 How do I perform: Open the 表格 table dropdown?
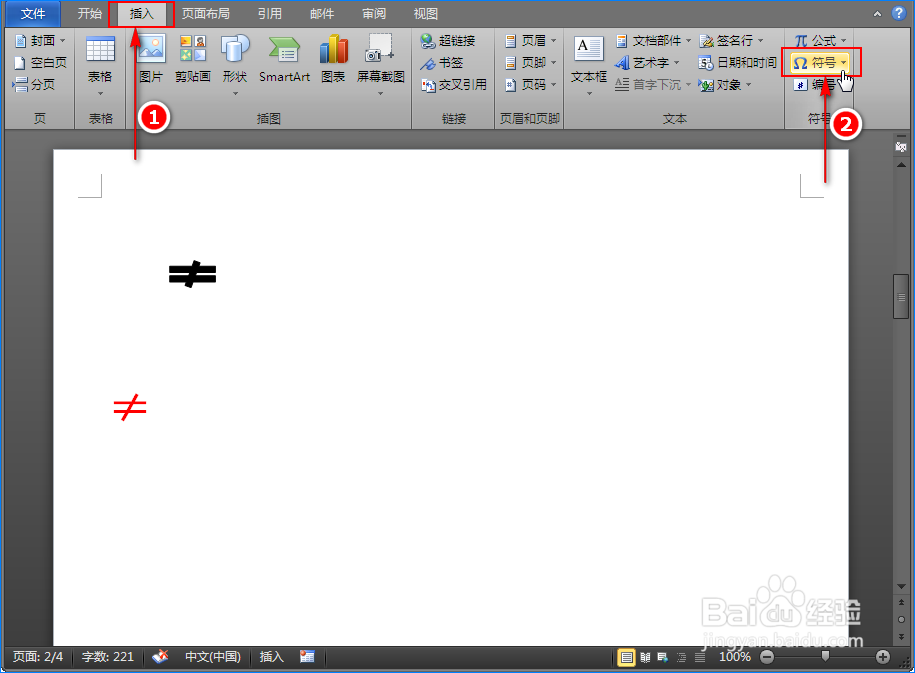click(99, 60)
